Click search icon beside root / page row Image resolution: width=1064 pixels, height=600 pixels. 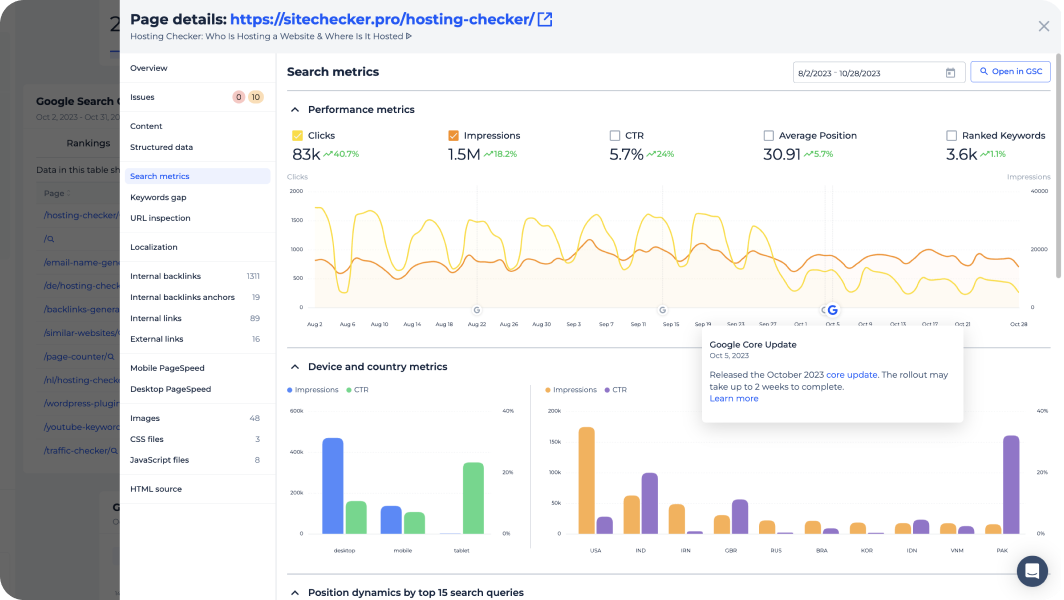tap(51, 239)
